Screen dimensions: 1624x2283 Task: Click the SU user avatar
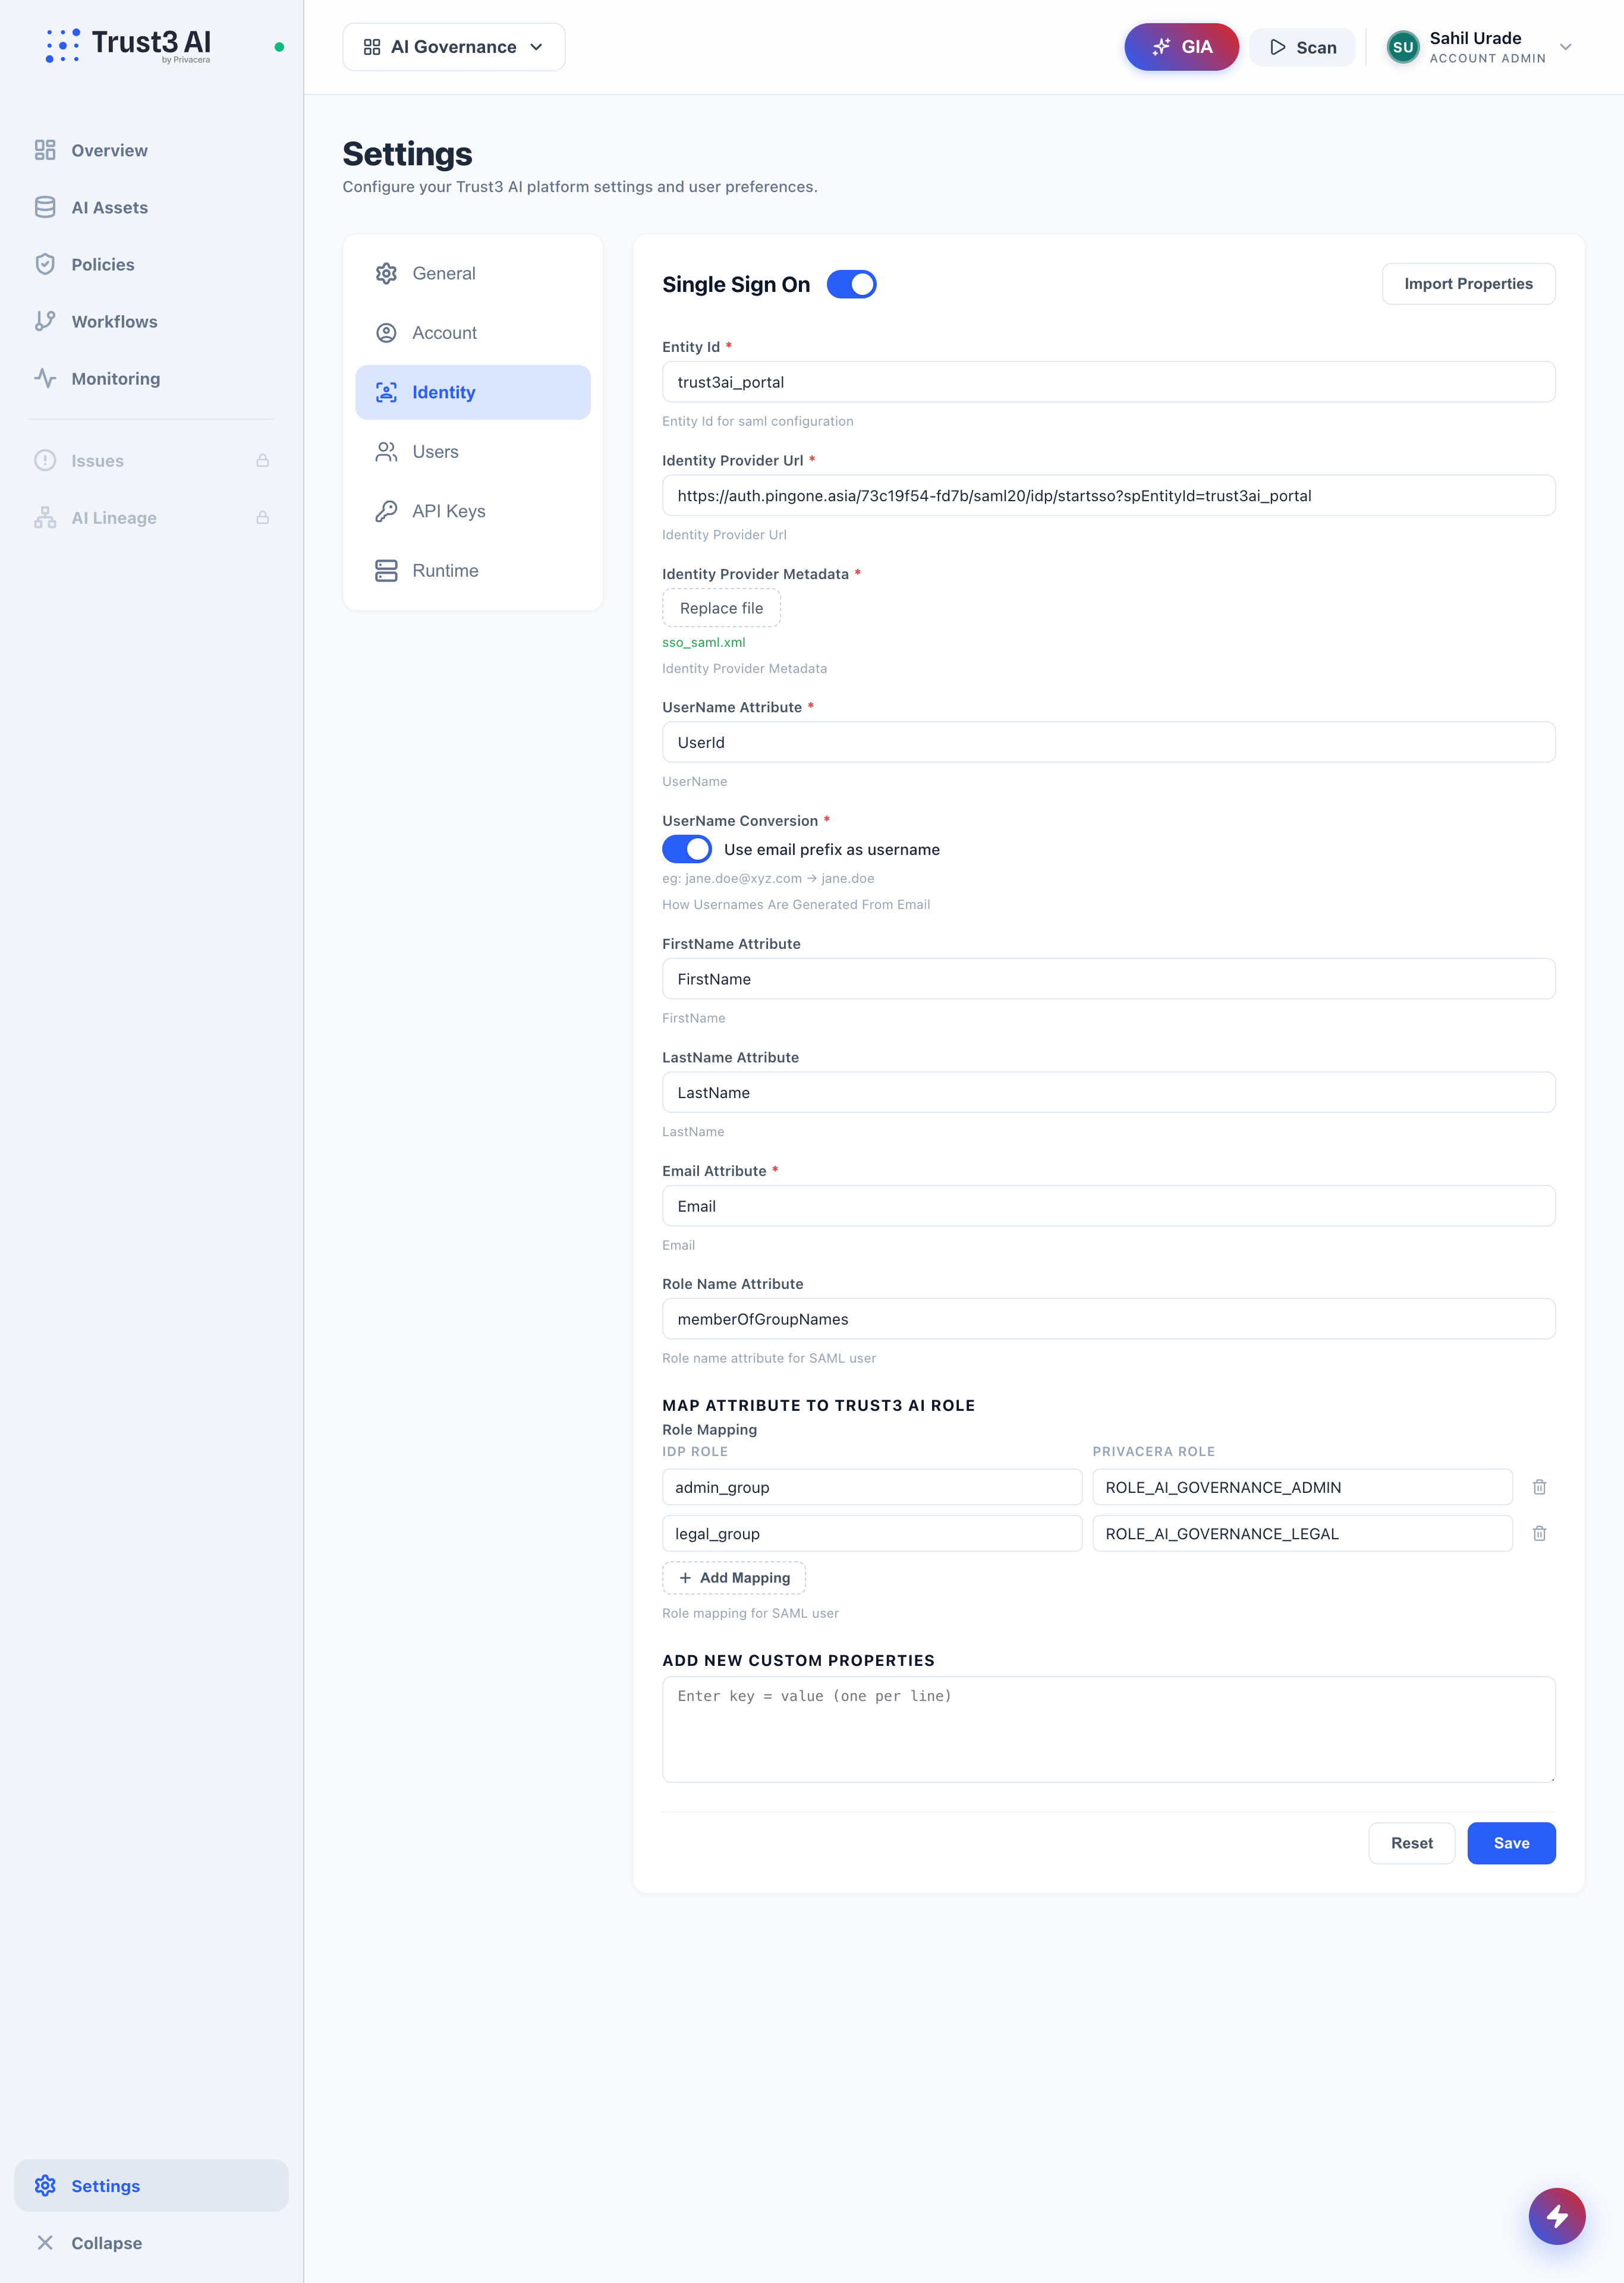[1403, 47]
